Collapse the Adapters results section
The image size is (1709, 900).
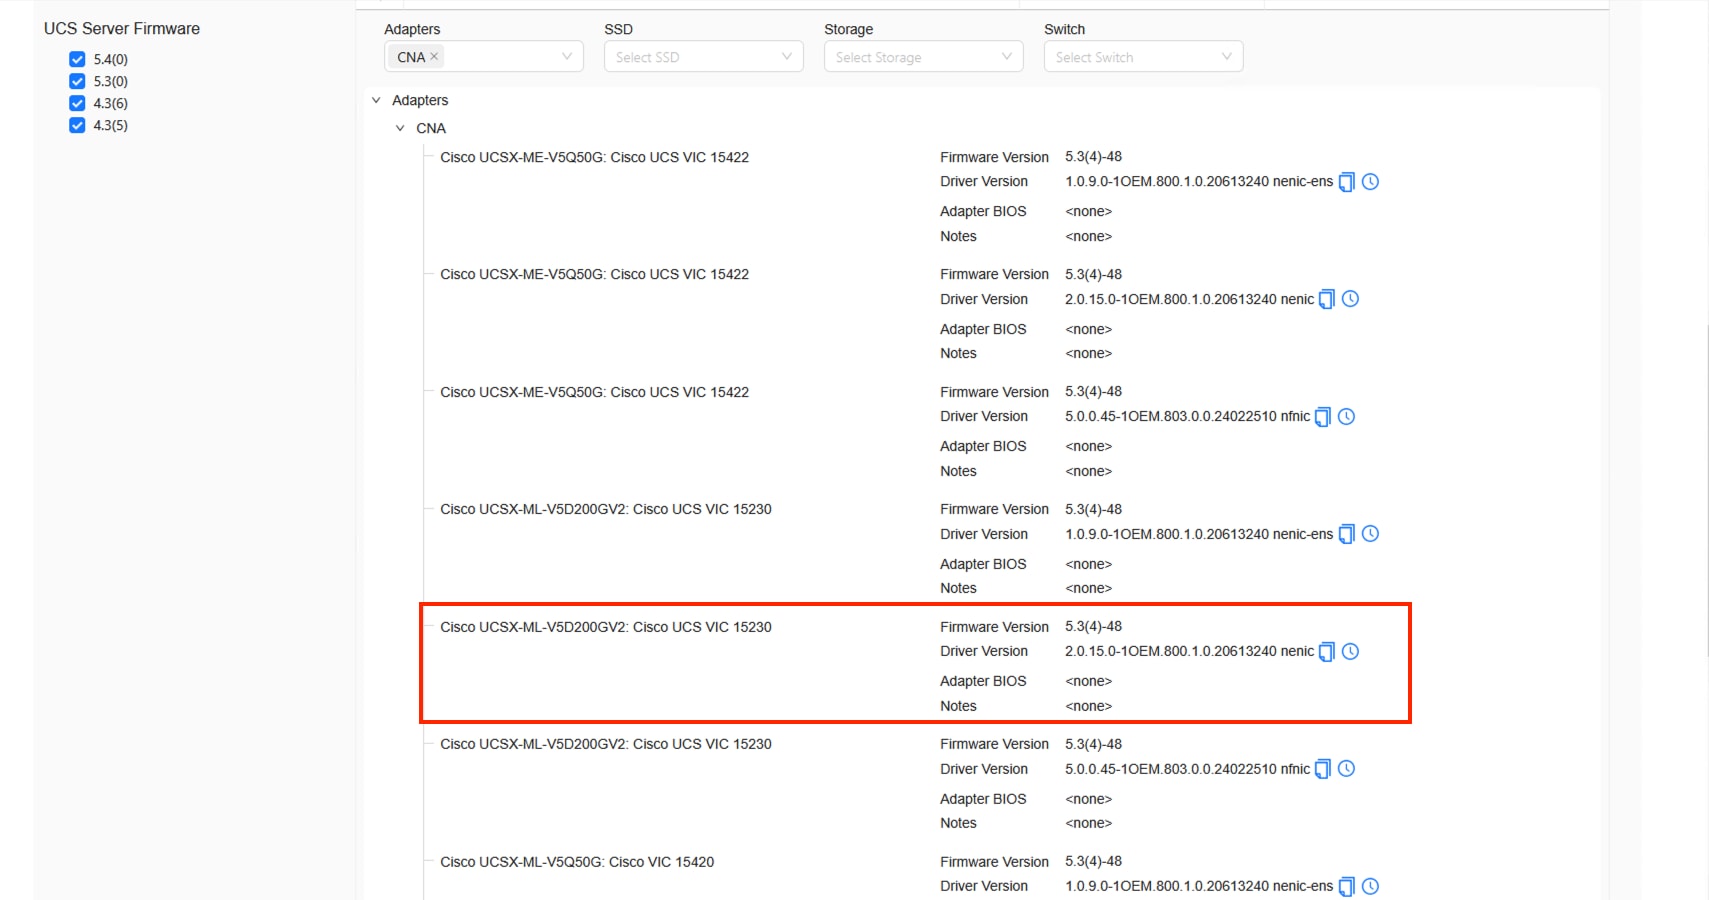coord(376,100)
